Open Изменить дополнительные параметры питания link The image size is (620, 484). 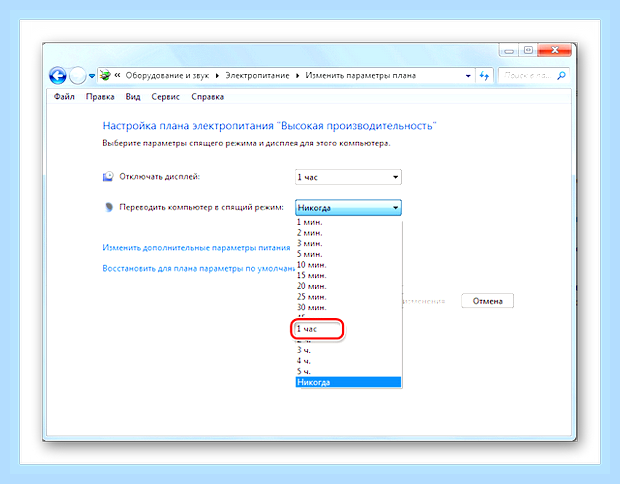[x=196, y=248]
